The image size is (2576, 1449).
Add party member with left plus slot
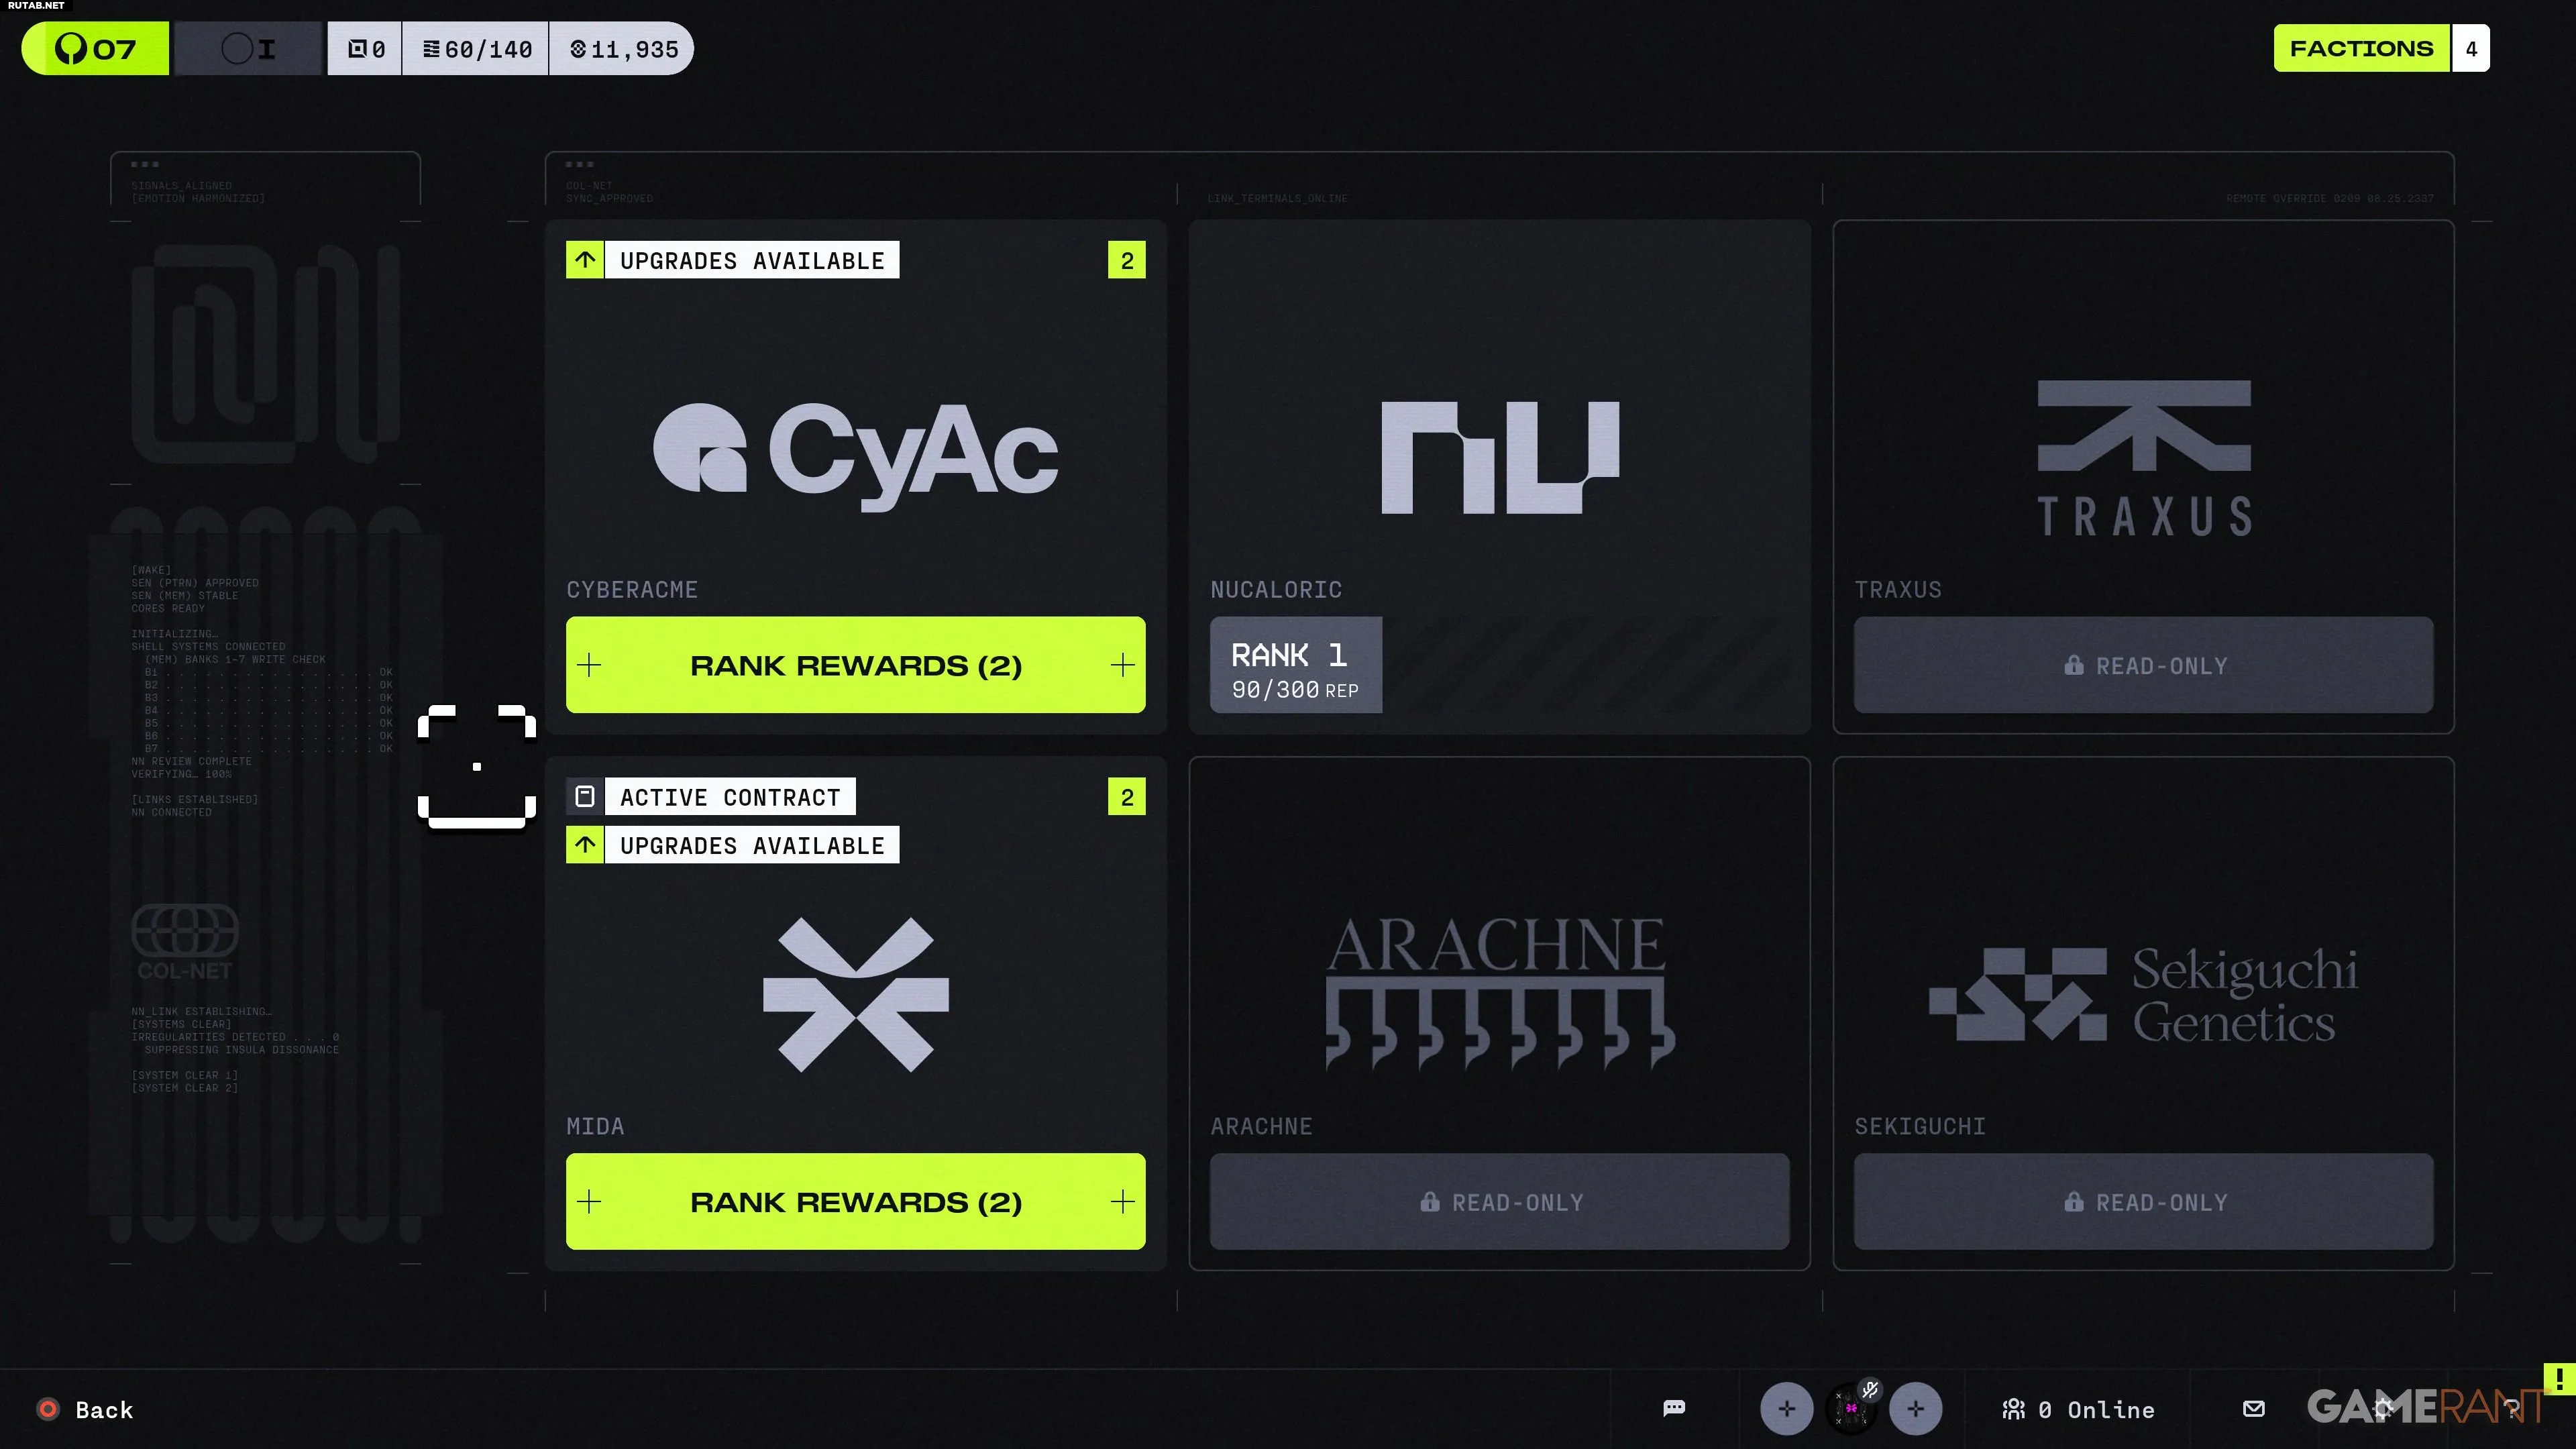[x=1786, y=1409]
